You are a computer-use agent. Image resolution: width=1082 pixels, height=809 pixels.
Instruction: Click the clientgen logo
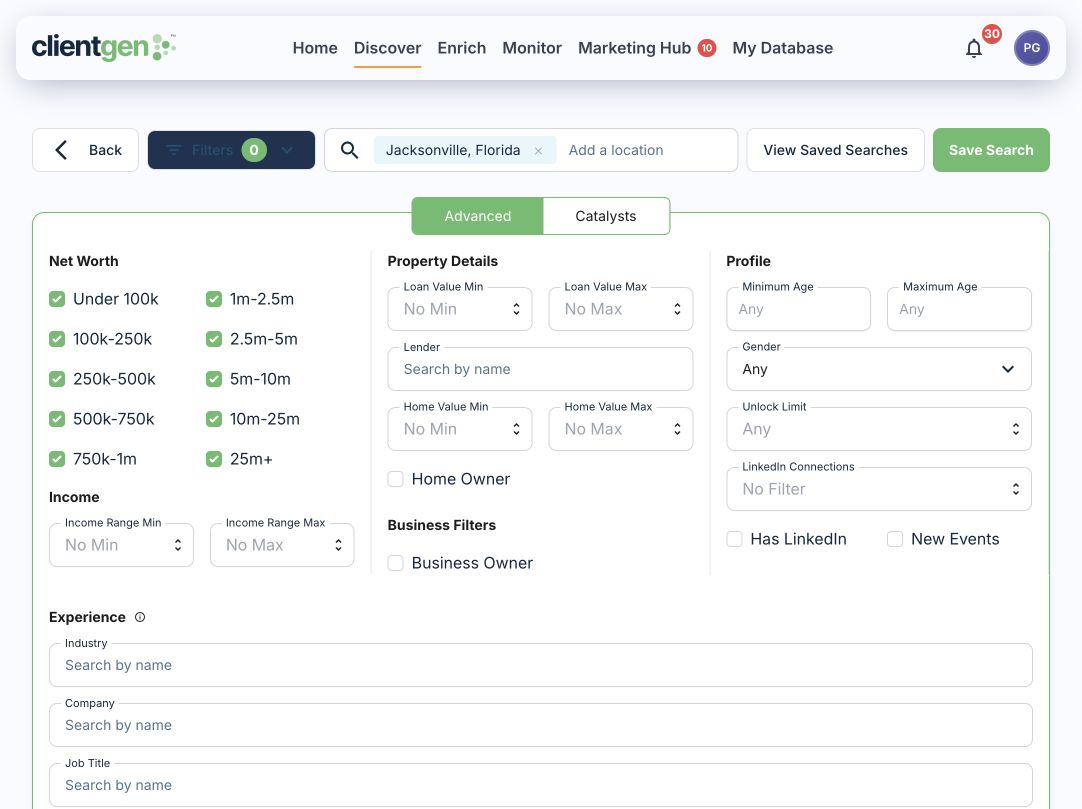(x=104, y=47)
